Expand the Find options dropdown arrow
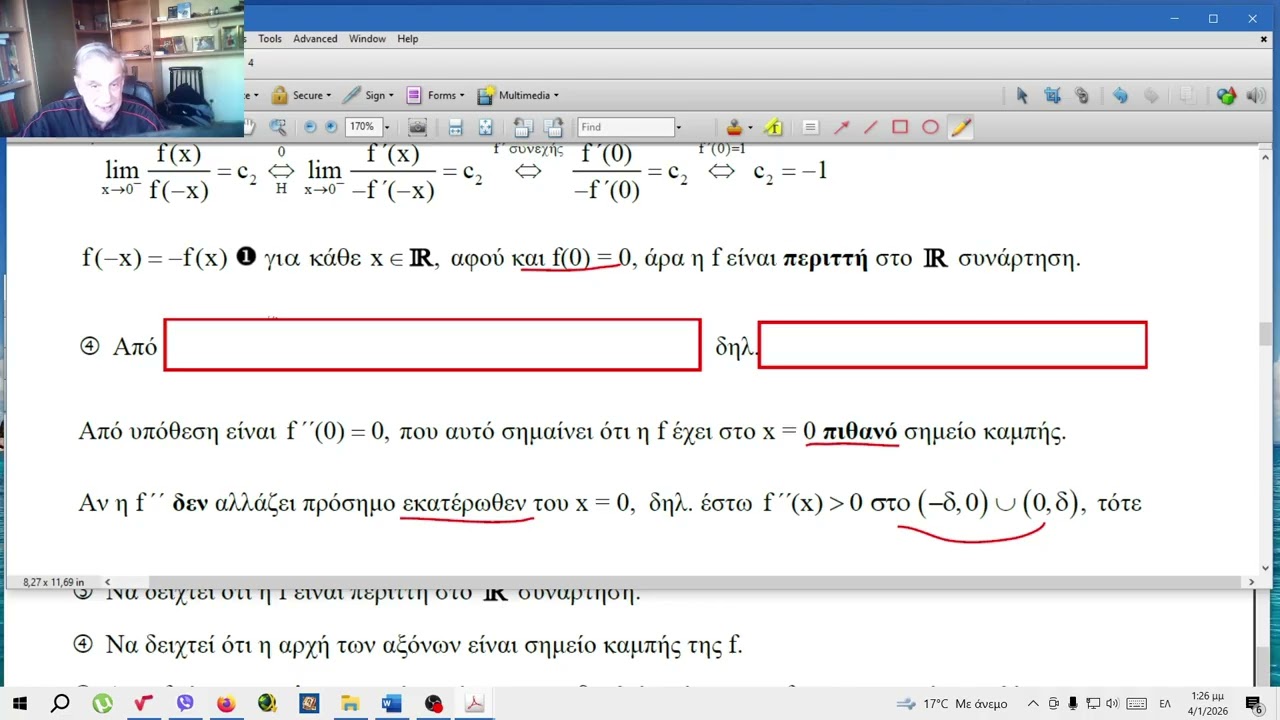This screenshot has width=1280, height=720. (678, 127)
